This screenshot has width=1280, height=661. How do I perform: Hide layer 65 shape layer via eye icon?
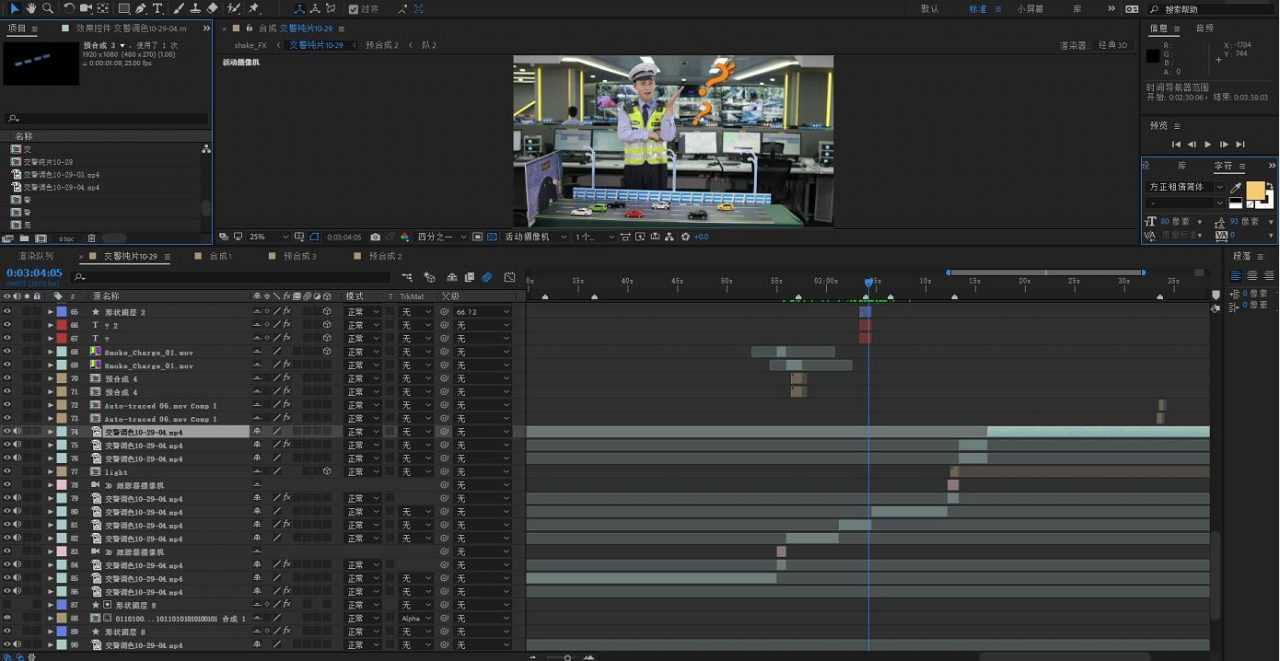coord(7,312)
